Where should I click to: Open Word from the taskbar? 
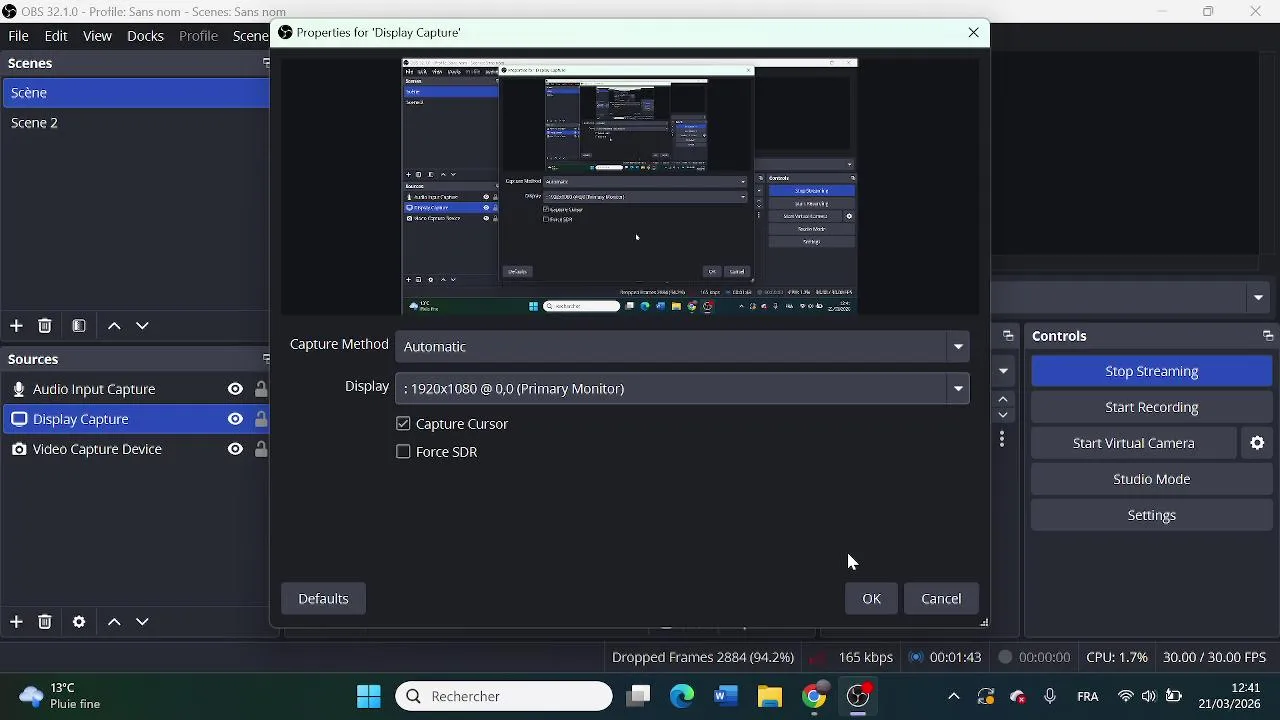tap(726, 696)
